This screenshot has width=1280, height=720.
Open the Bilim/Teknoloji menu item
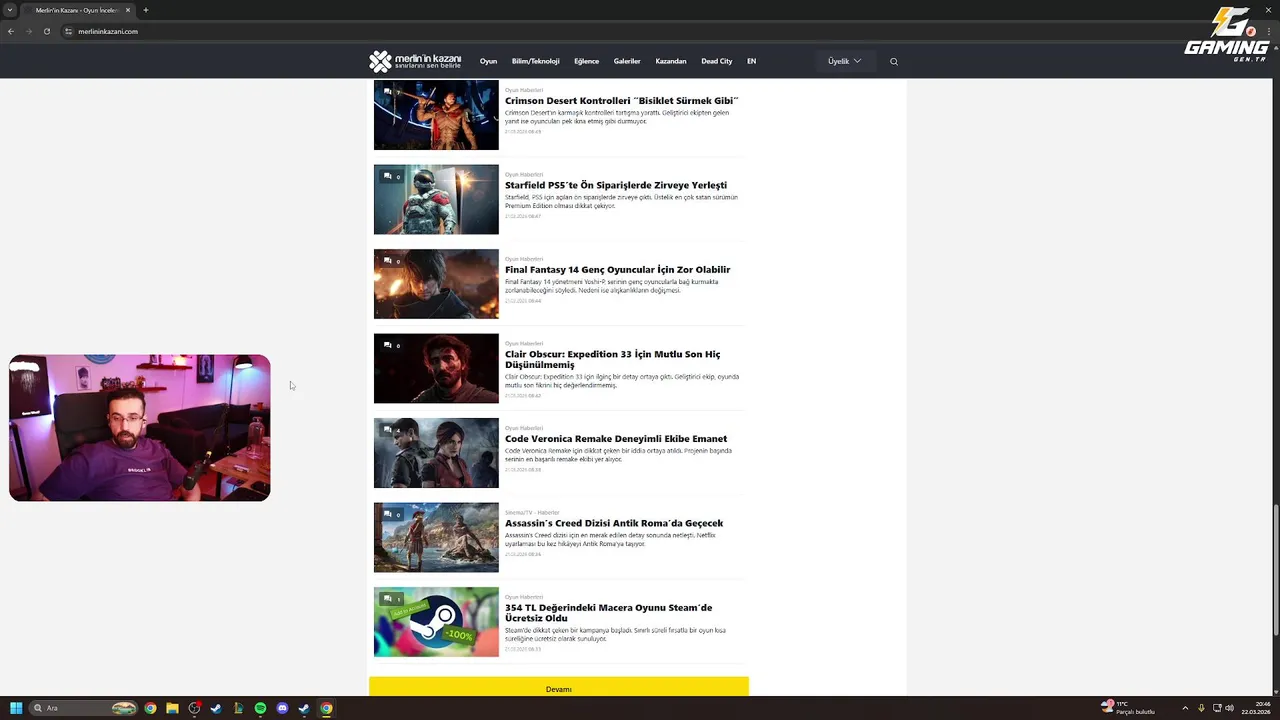pos(535,61)
